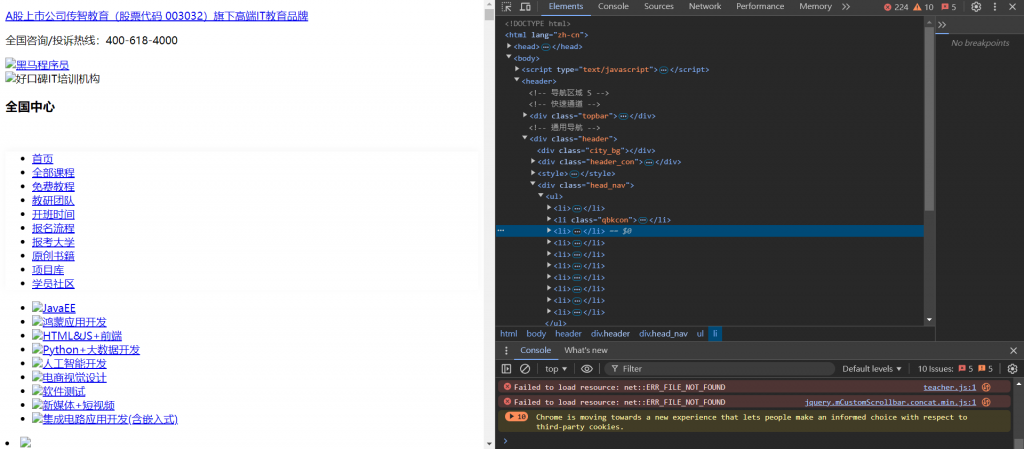Click the 黑马程序员 logo link

pos(37,65)
